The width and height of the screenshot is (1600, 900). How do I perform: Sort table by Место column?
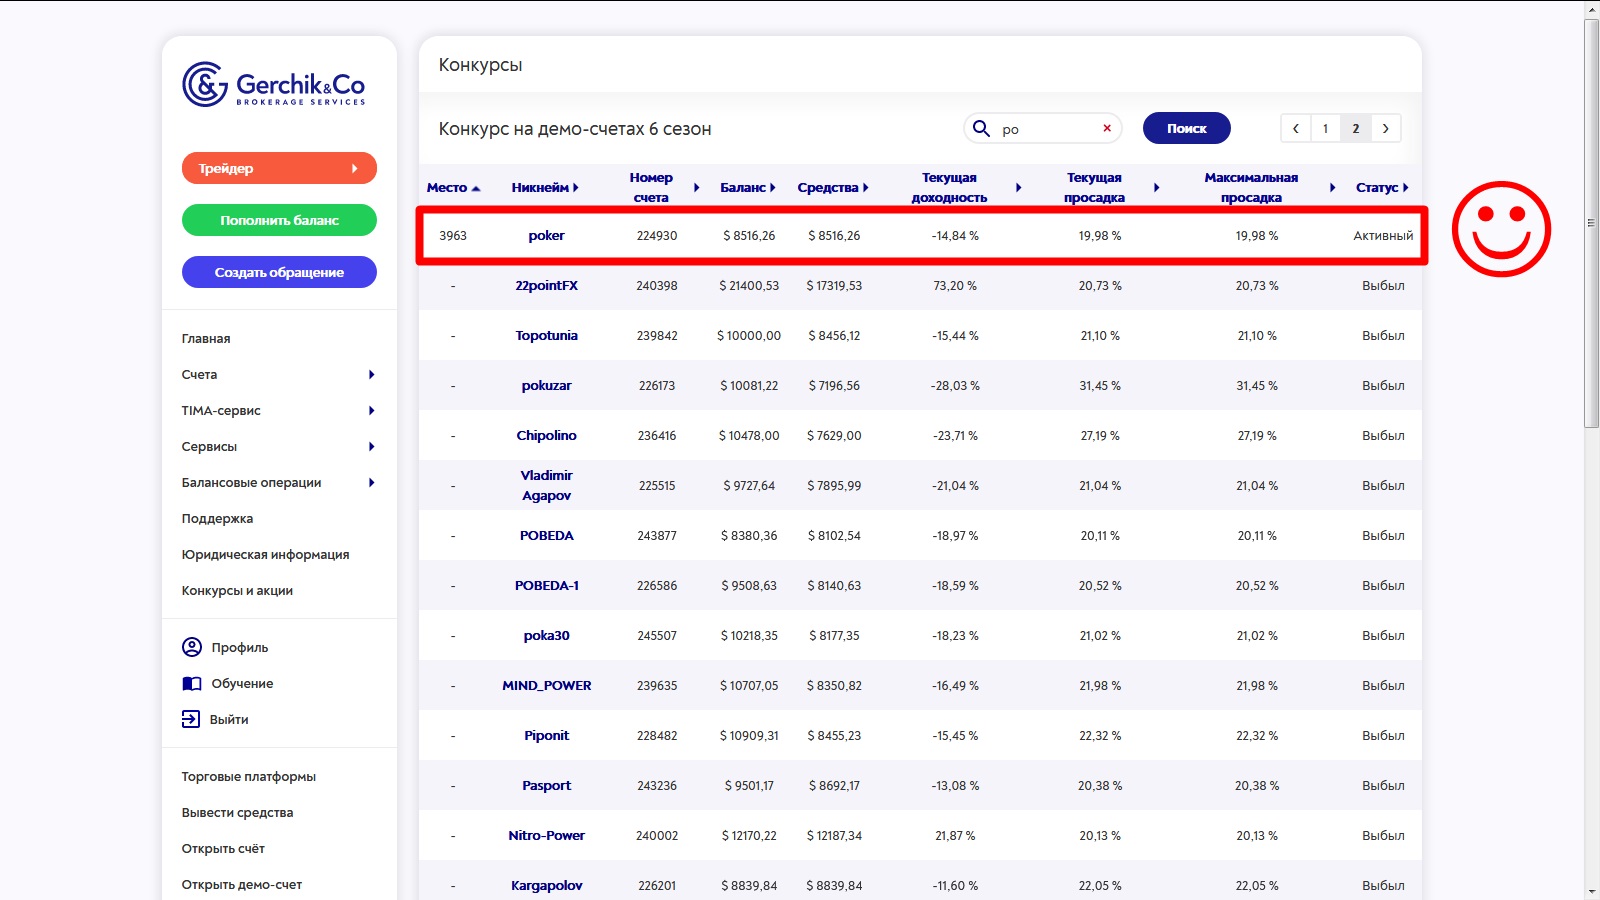[x=453, y=187]
